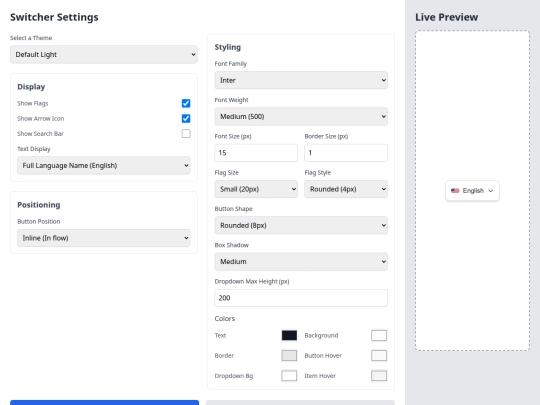Open the Text Display dropdown
The image size is (540, 405).
pos(104,165)
